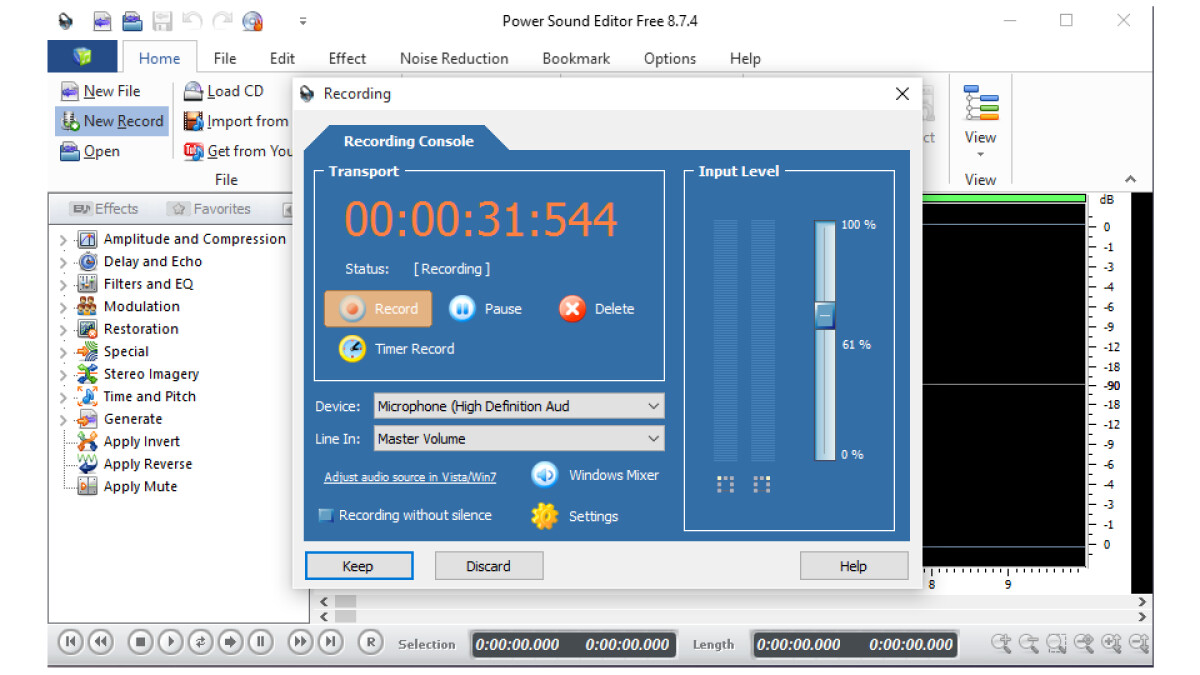Jump to end with go-to-end button
This screenshot has width=1200, height=675.
click(x=330, y=642)
